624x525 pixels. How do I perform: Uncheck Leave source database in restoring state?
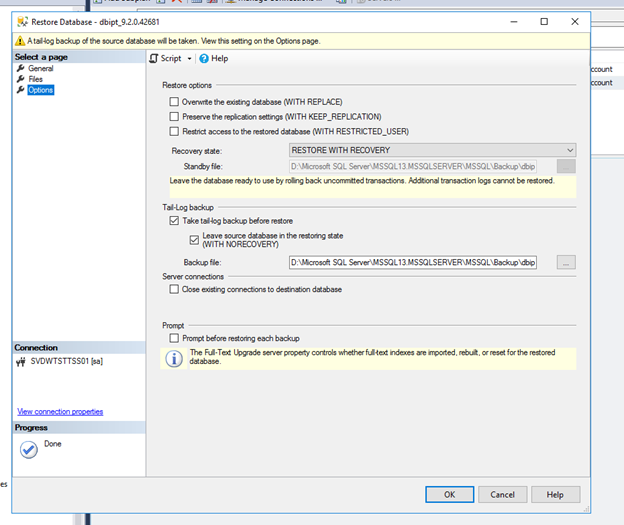tap(194, 240)
